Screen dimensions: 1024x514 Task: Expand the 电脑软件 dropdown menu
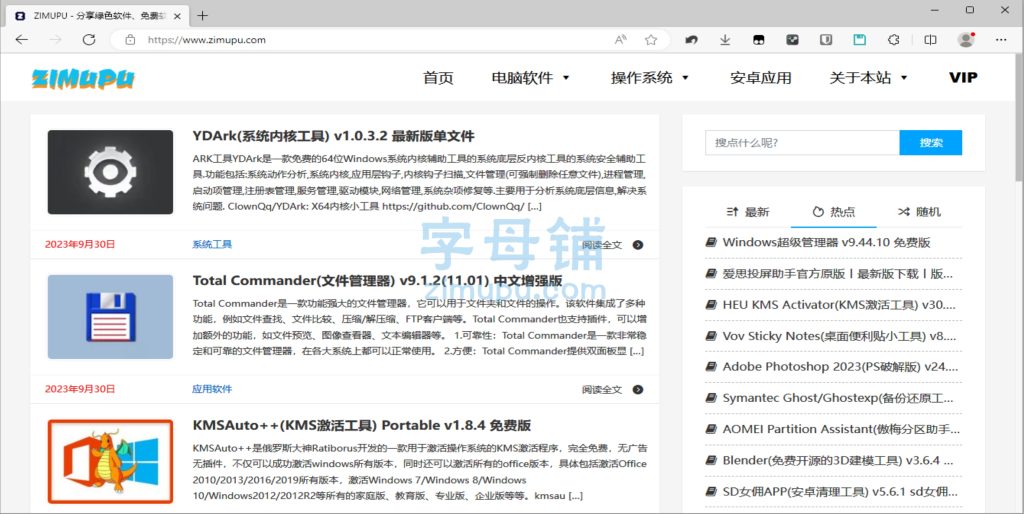pos(530,78)
